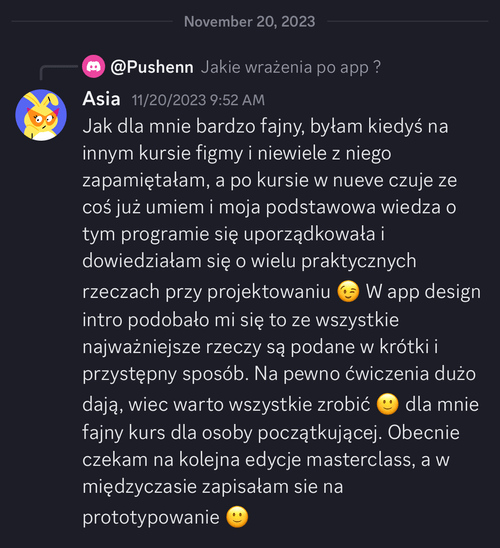Click the smiling emoji after 'zrobić'
This screenshot has width=500, height=548.
point(387,404)
